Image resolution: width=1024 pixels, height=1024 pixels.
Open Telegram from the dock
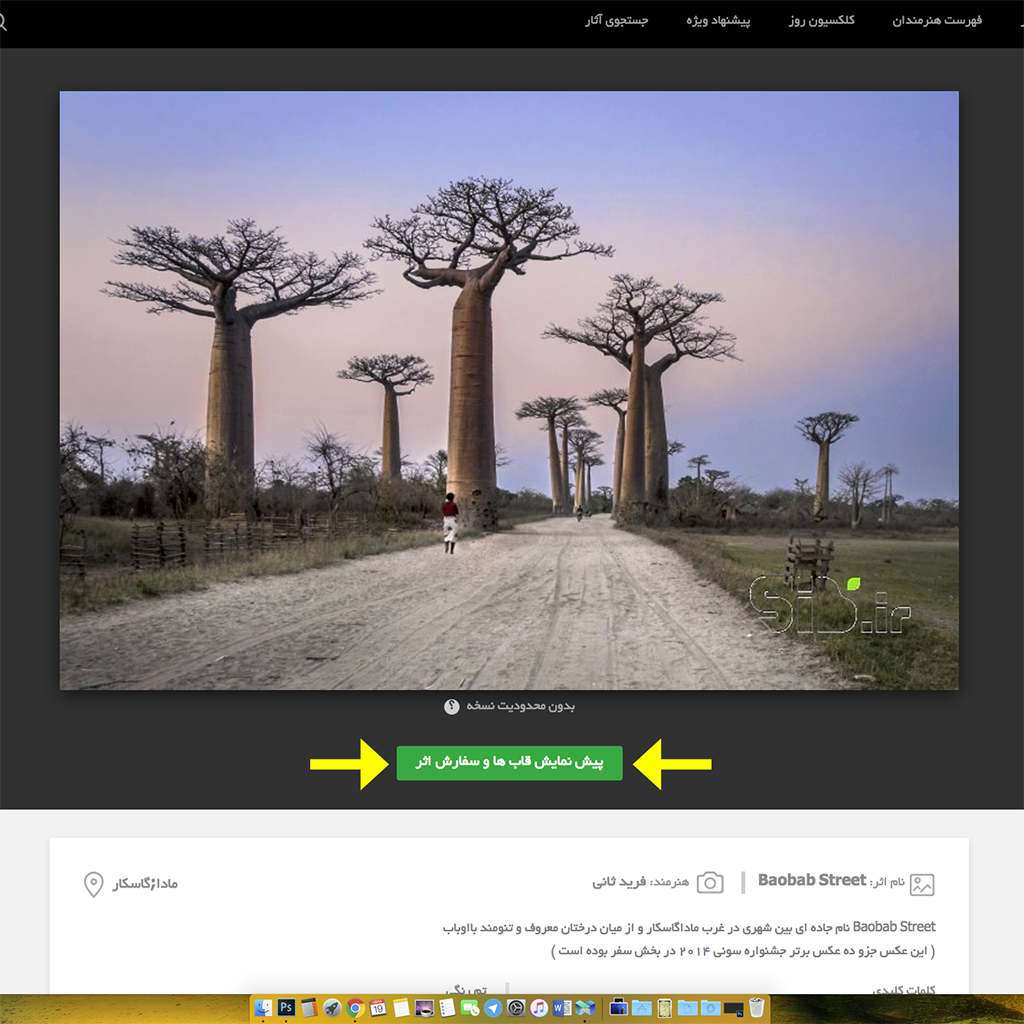pyautogui.click(x=493, y=1008)
